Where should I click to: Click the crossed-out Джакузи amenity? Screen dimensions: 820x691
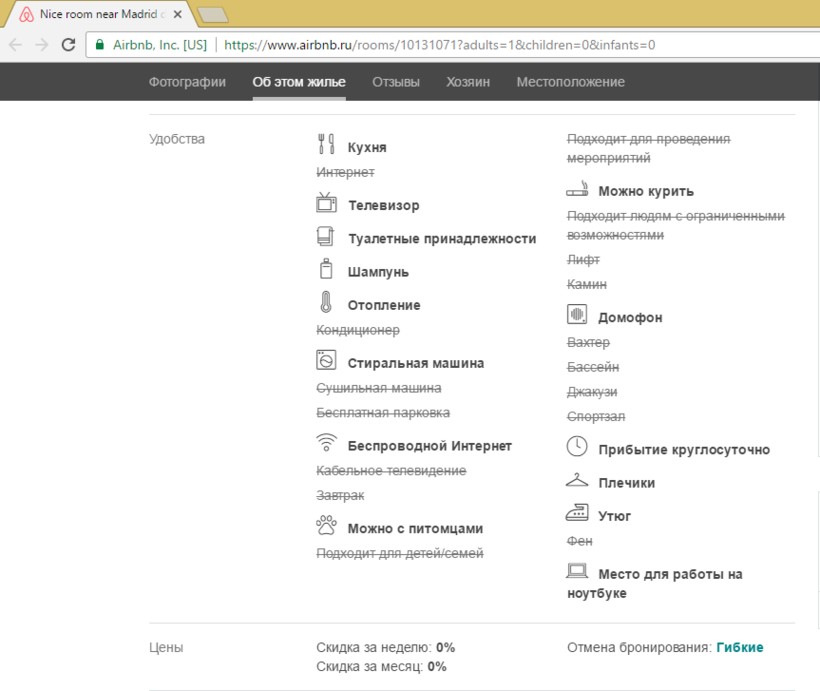(x=592, y=392)
